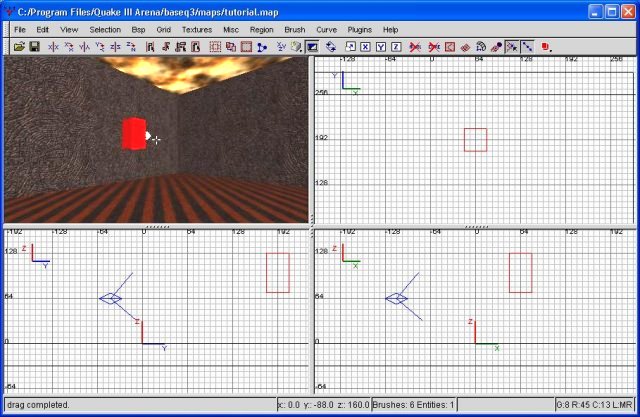Click the blue camera icon in the YZ view
The height and width of the screenshot is (417, 640).
pyautogui.click(x=111, y=298)
